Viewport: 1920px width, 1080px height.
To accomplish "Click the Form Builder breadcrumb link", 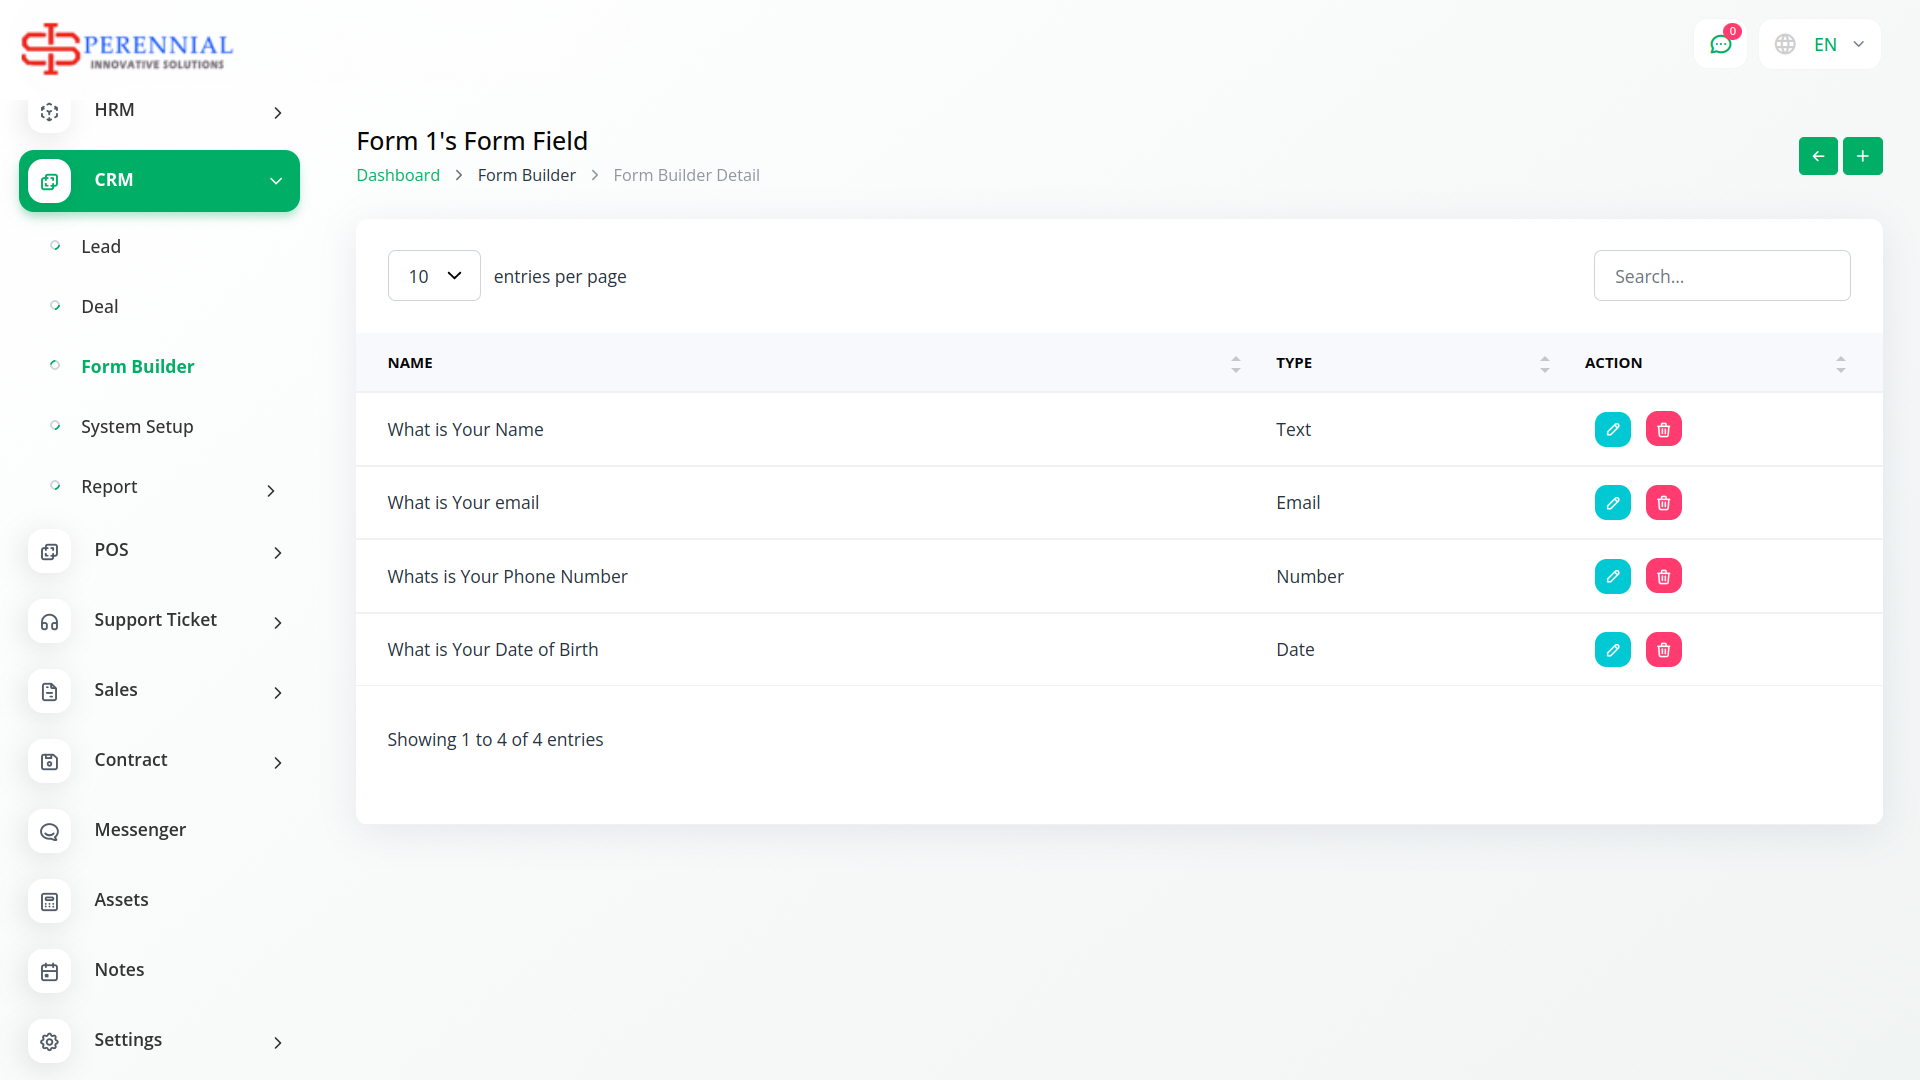I will [526, 175].
